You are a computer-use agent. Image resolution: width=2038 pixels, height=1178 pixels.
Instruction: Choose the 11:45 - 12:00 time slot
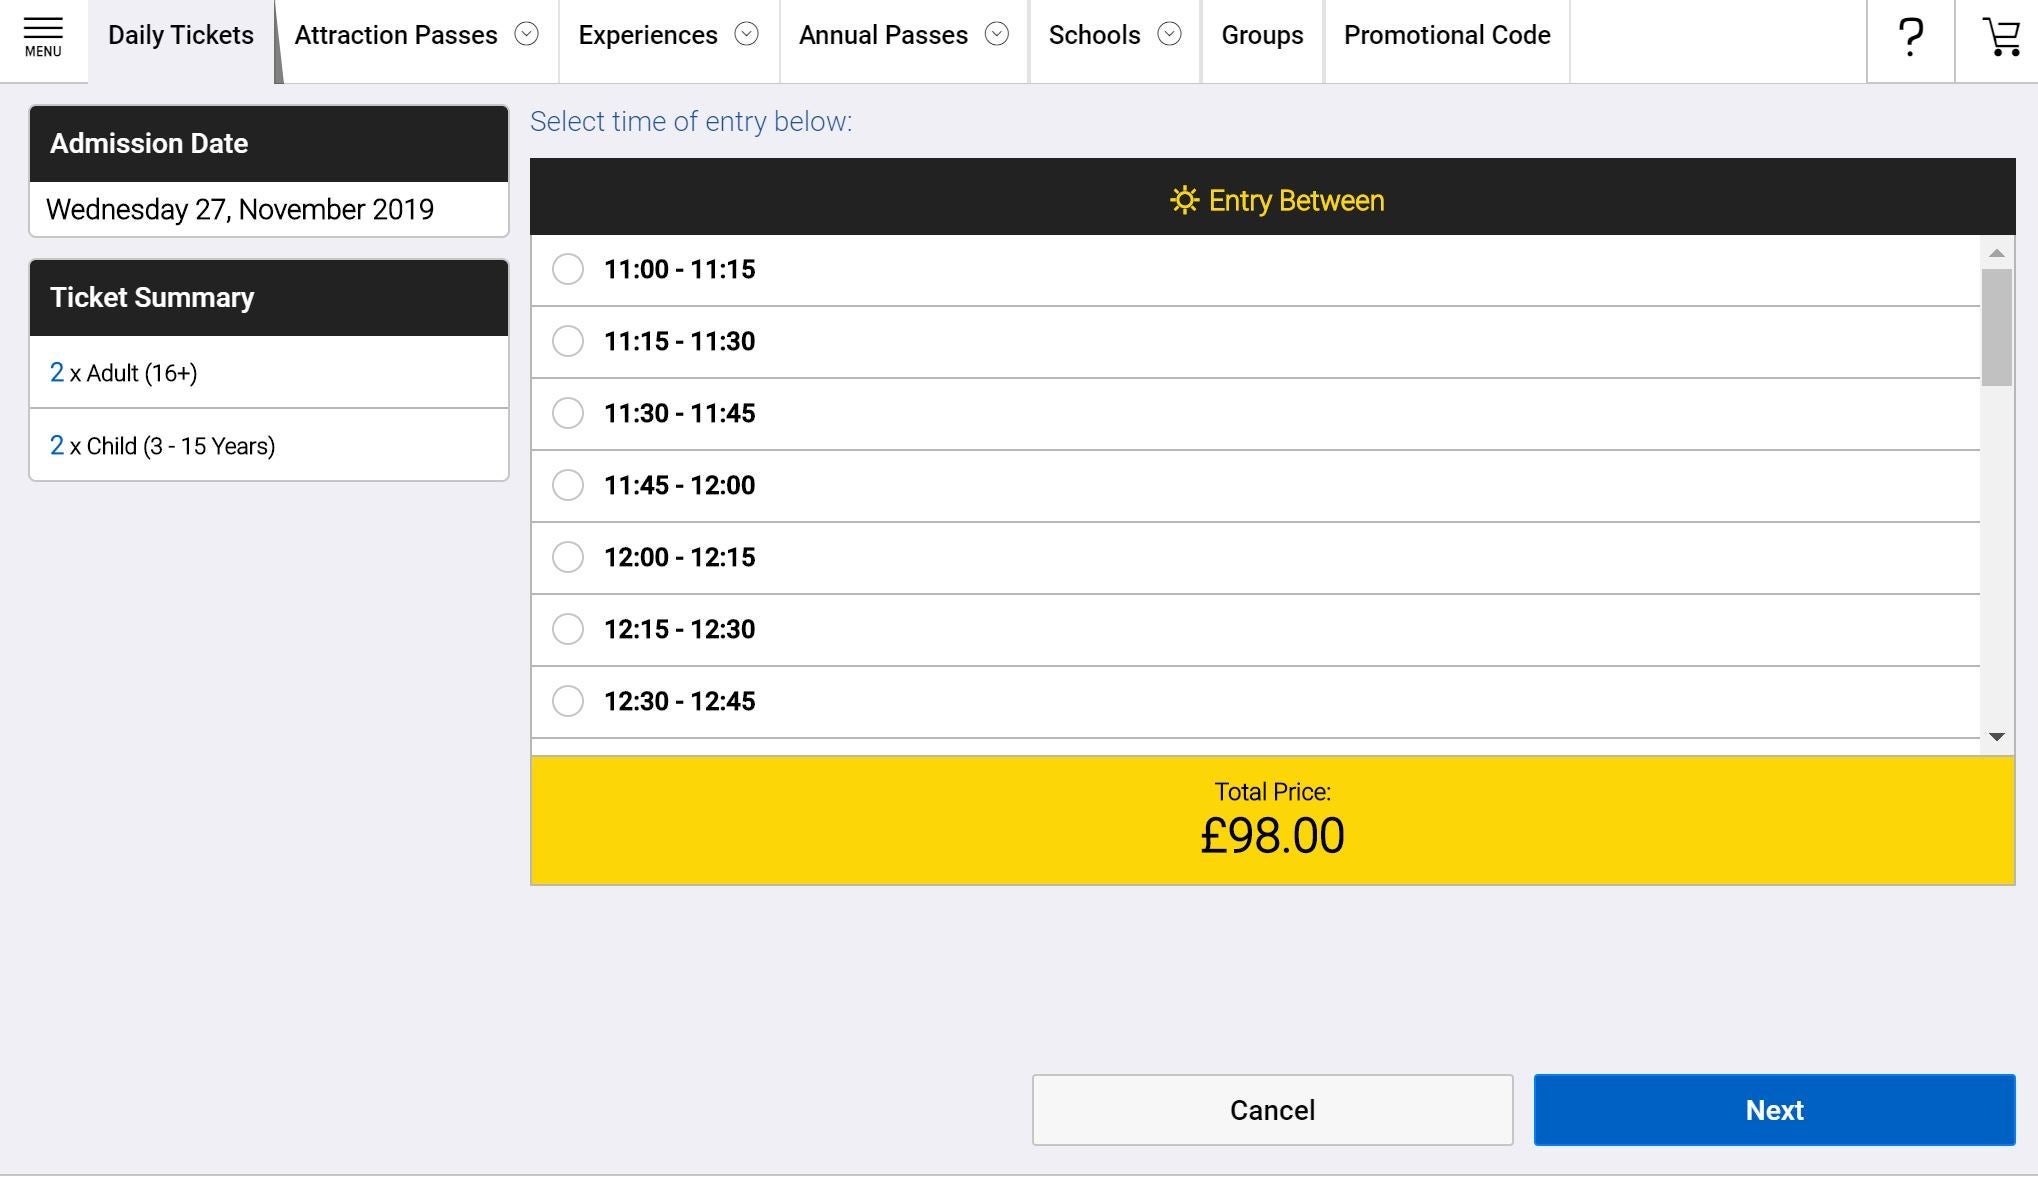click(x=568, y=485)
